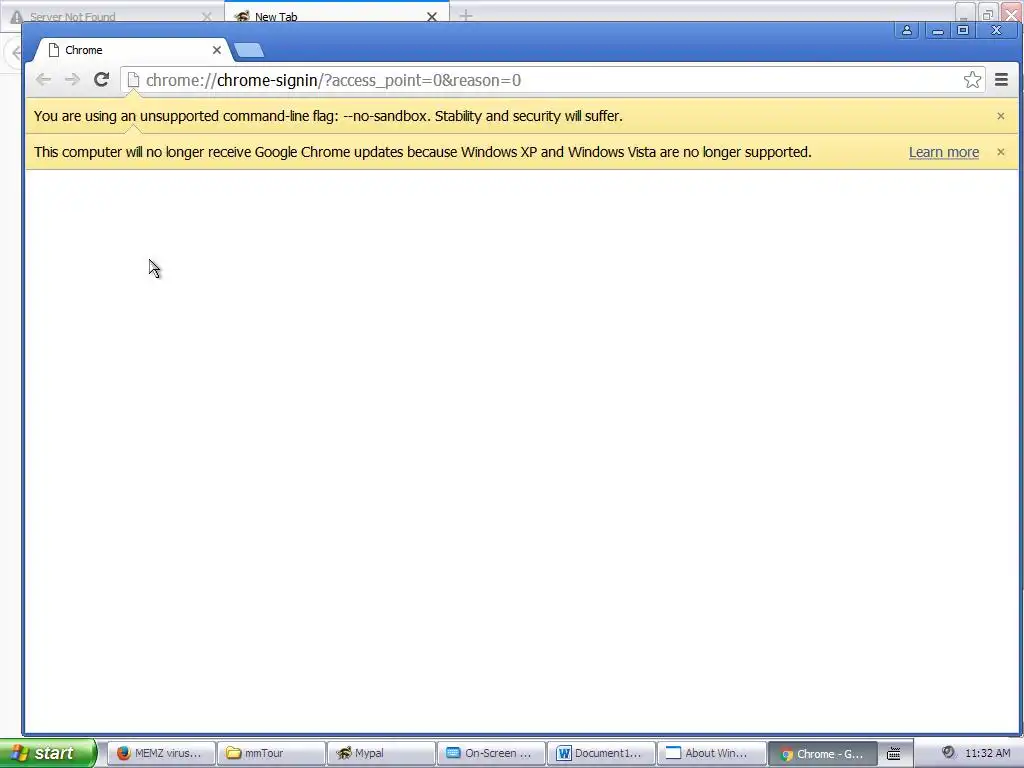Bookmark this page with the star icon
Image resolution: width=1024 pixels, height=768 pixels.
972,80
